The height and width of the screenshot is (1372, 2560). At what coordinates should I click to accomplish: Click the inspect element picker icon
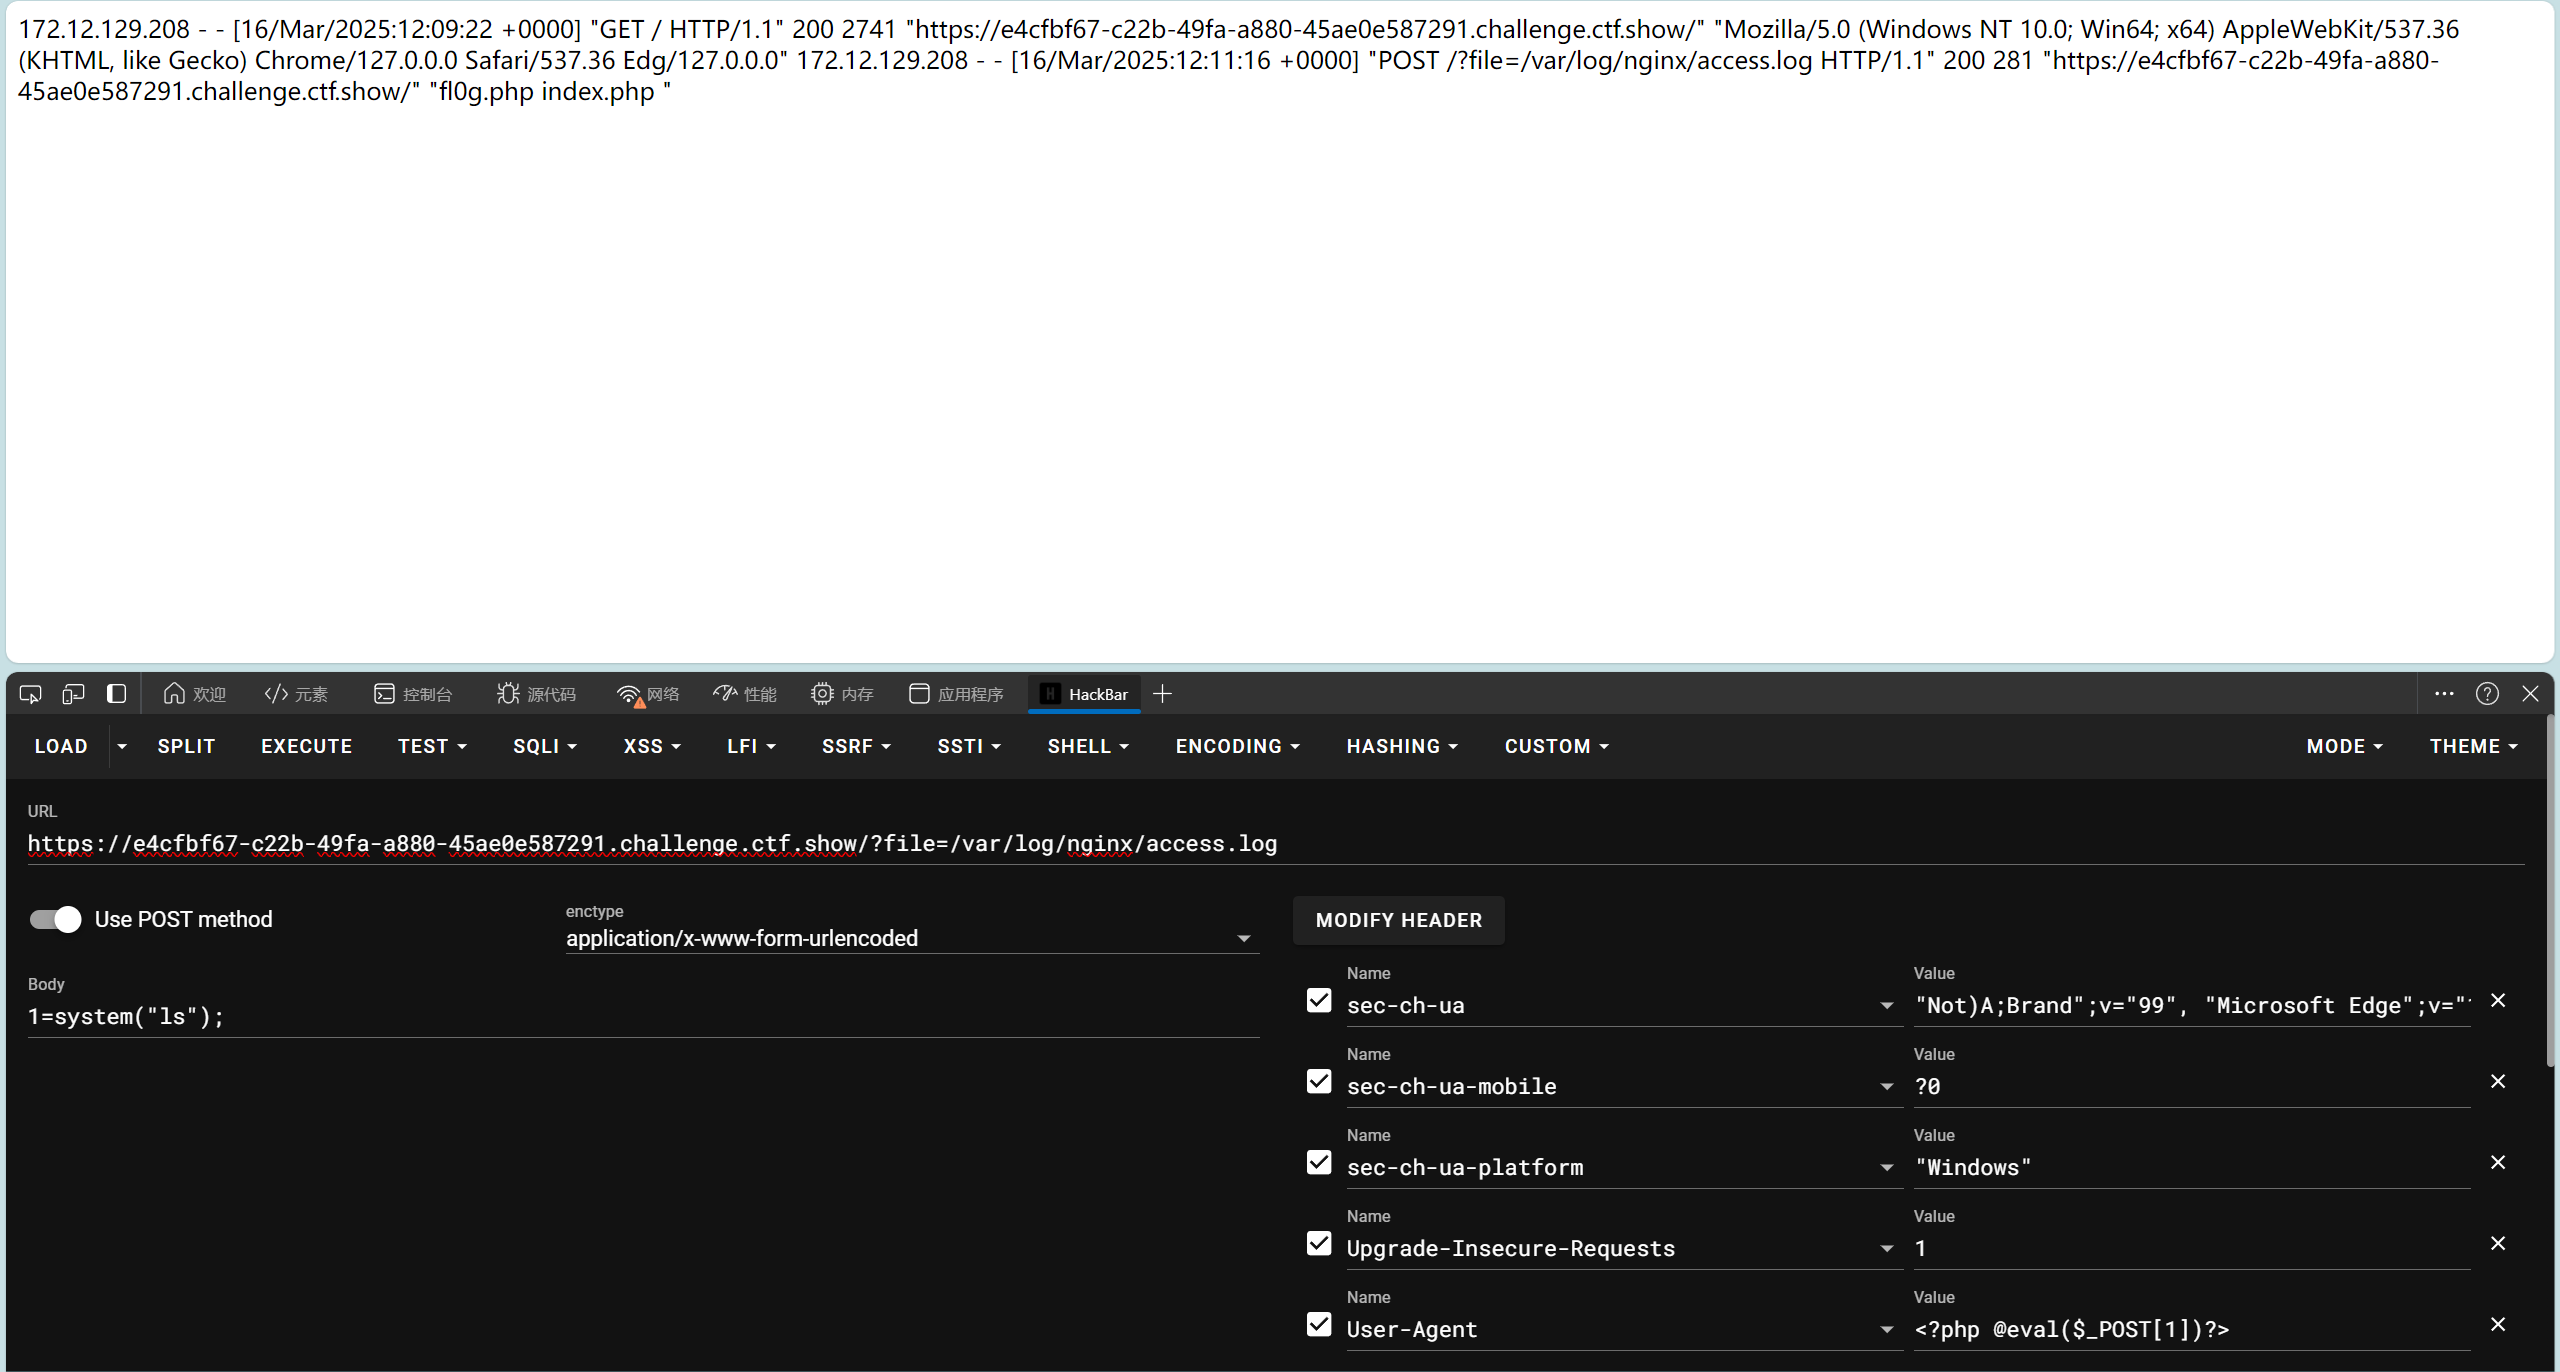(x=30, y=694)
